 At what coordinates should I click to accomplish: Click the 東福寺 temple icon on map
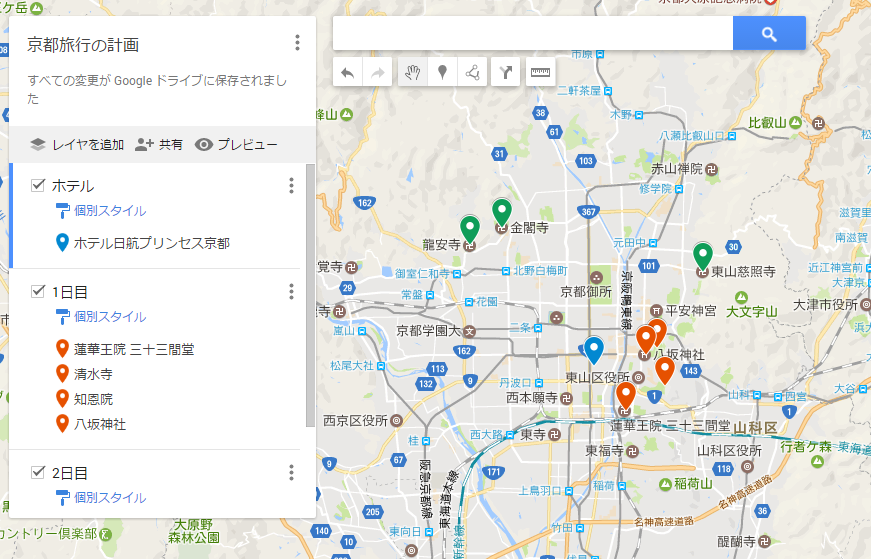(632, 451)
